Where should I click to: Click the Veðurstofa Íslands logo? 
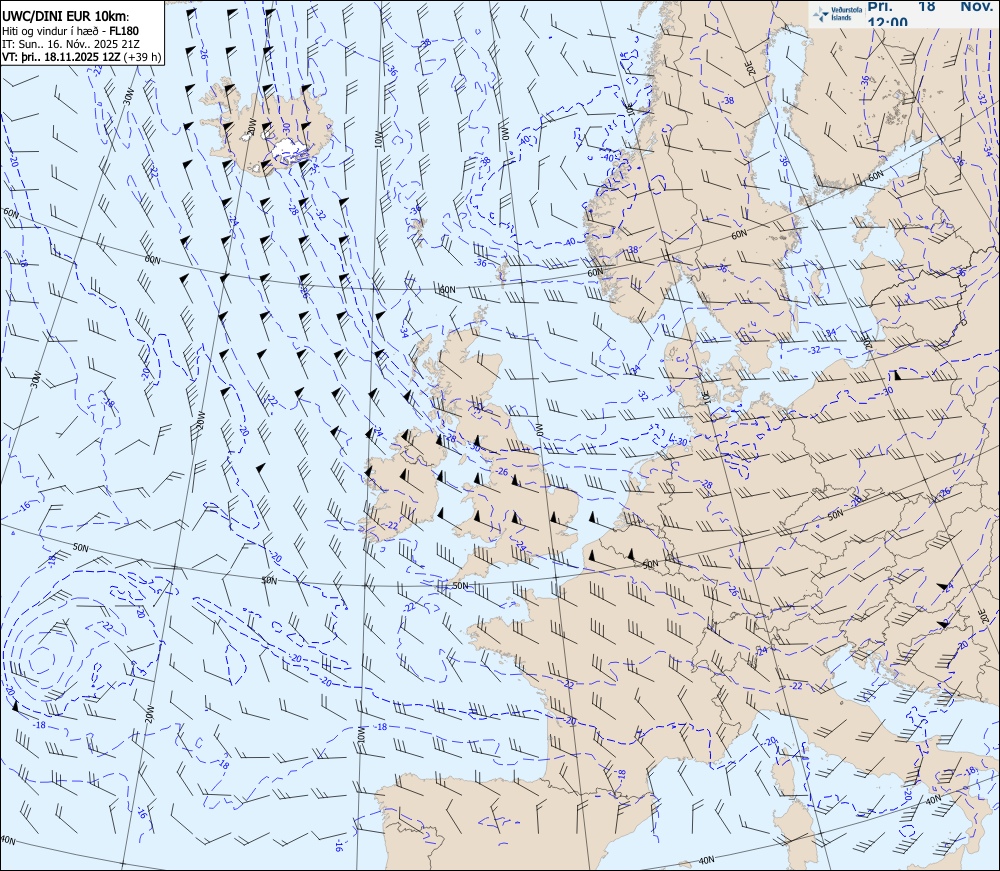coord(837,13)
